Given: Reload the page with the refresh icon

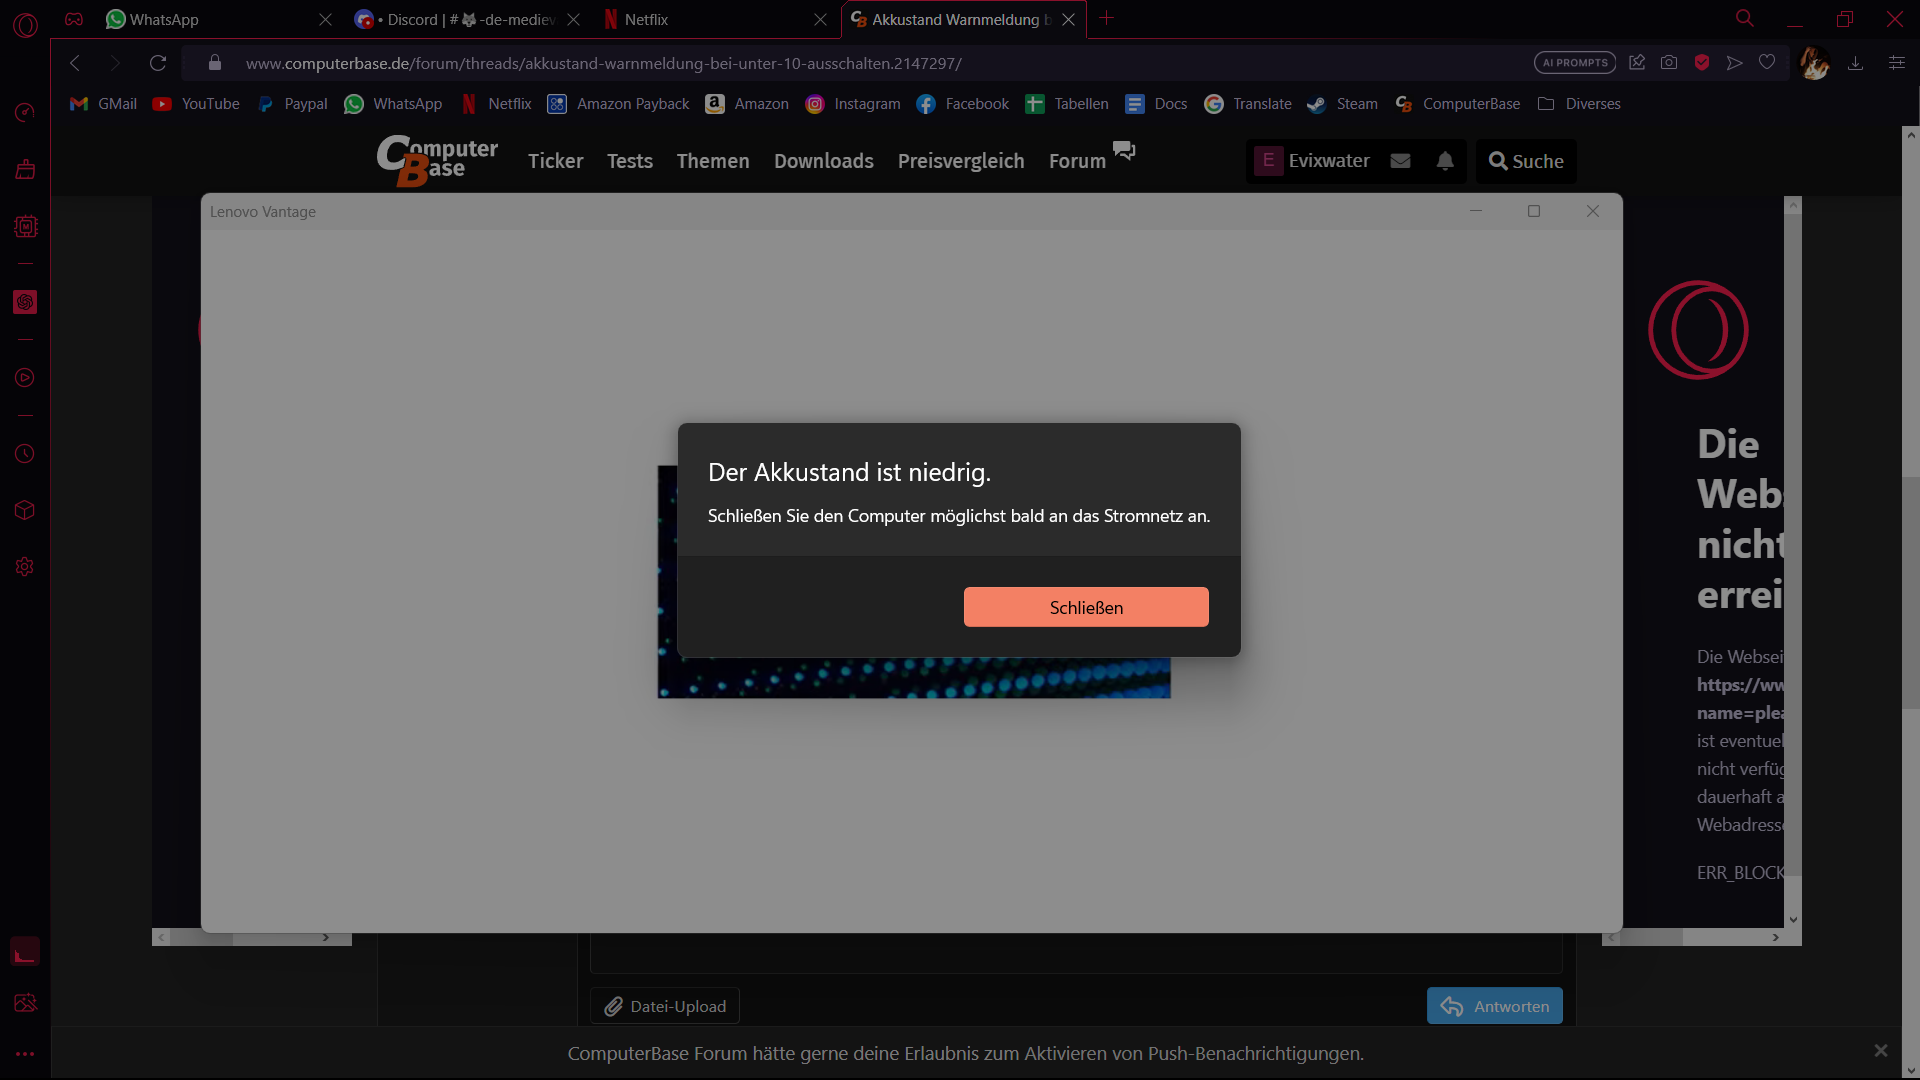Looking at the screenshot, I should (x=158, y=63).
